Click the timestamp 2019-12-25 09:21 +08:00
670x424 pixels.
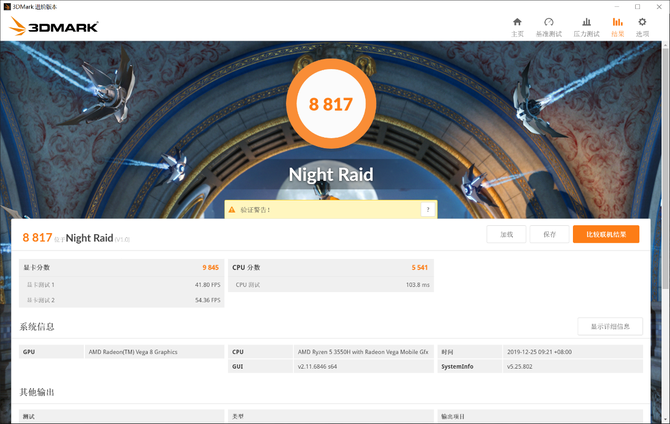pyautogui.click(x=539, y=352)
